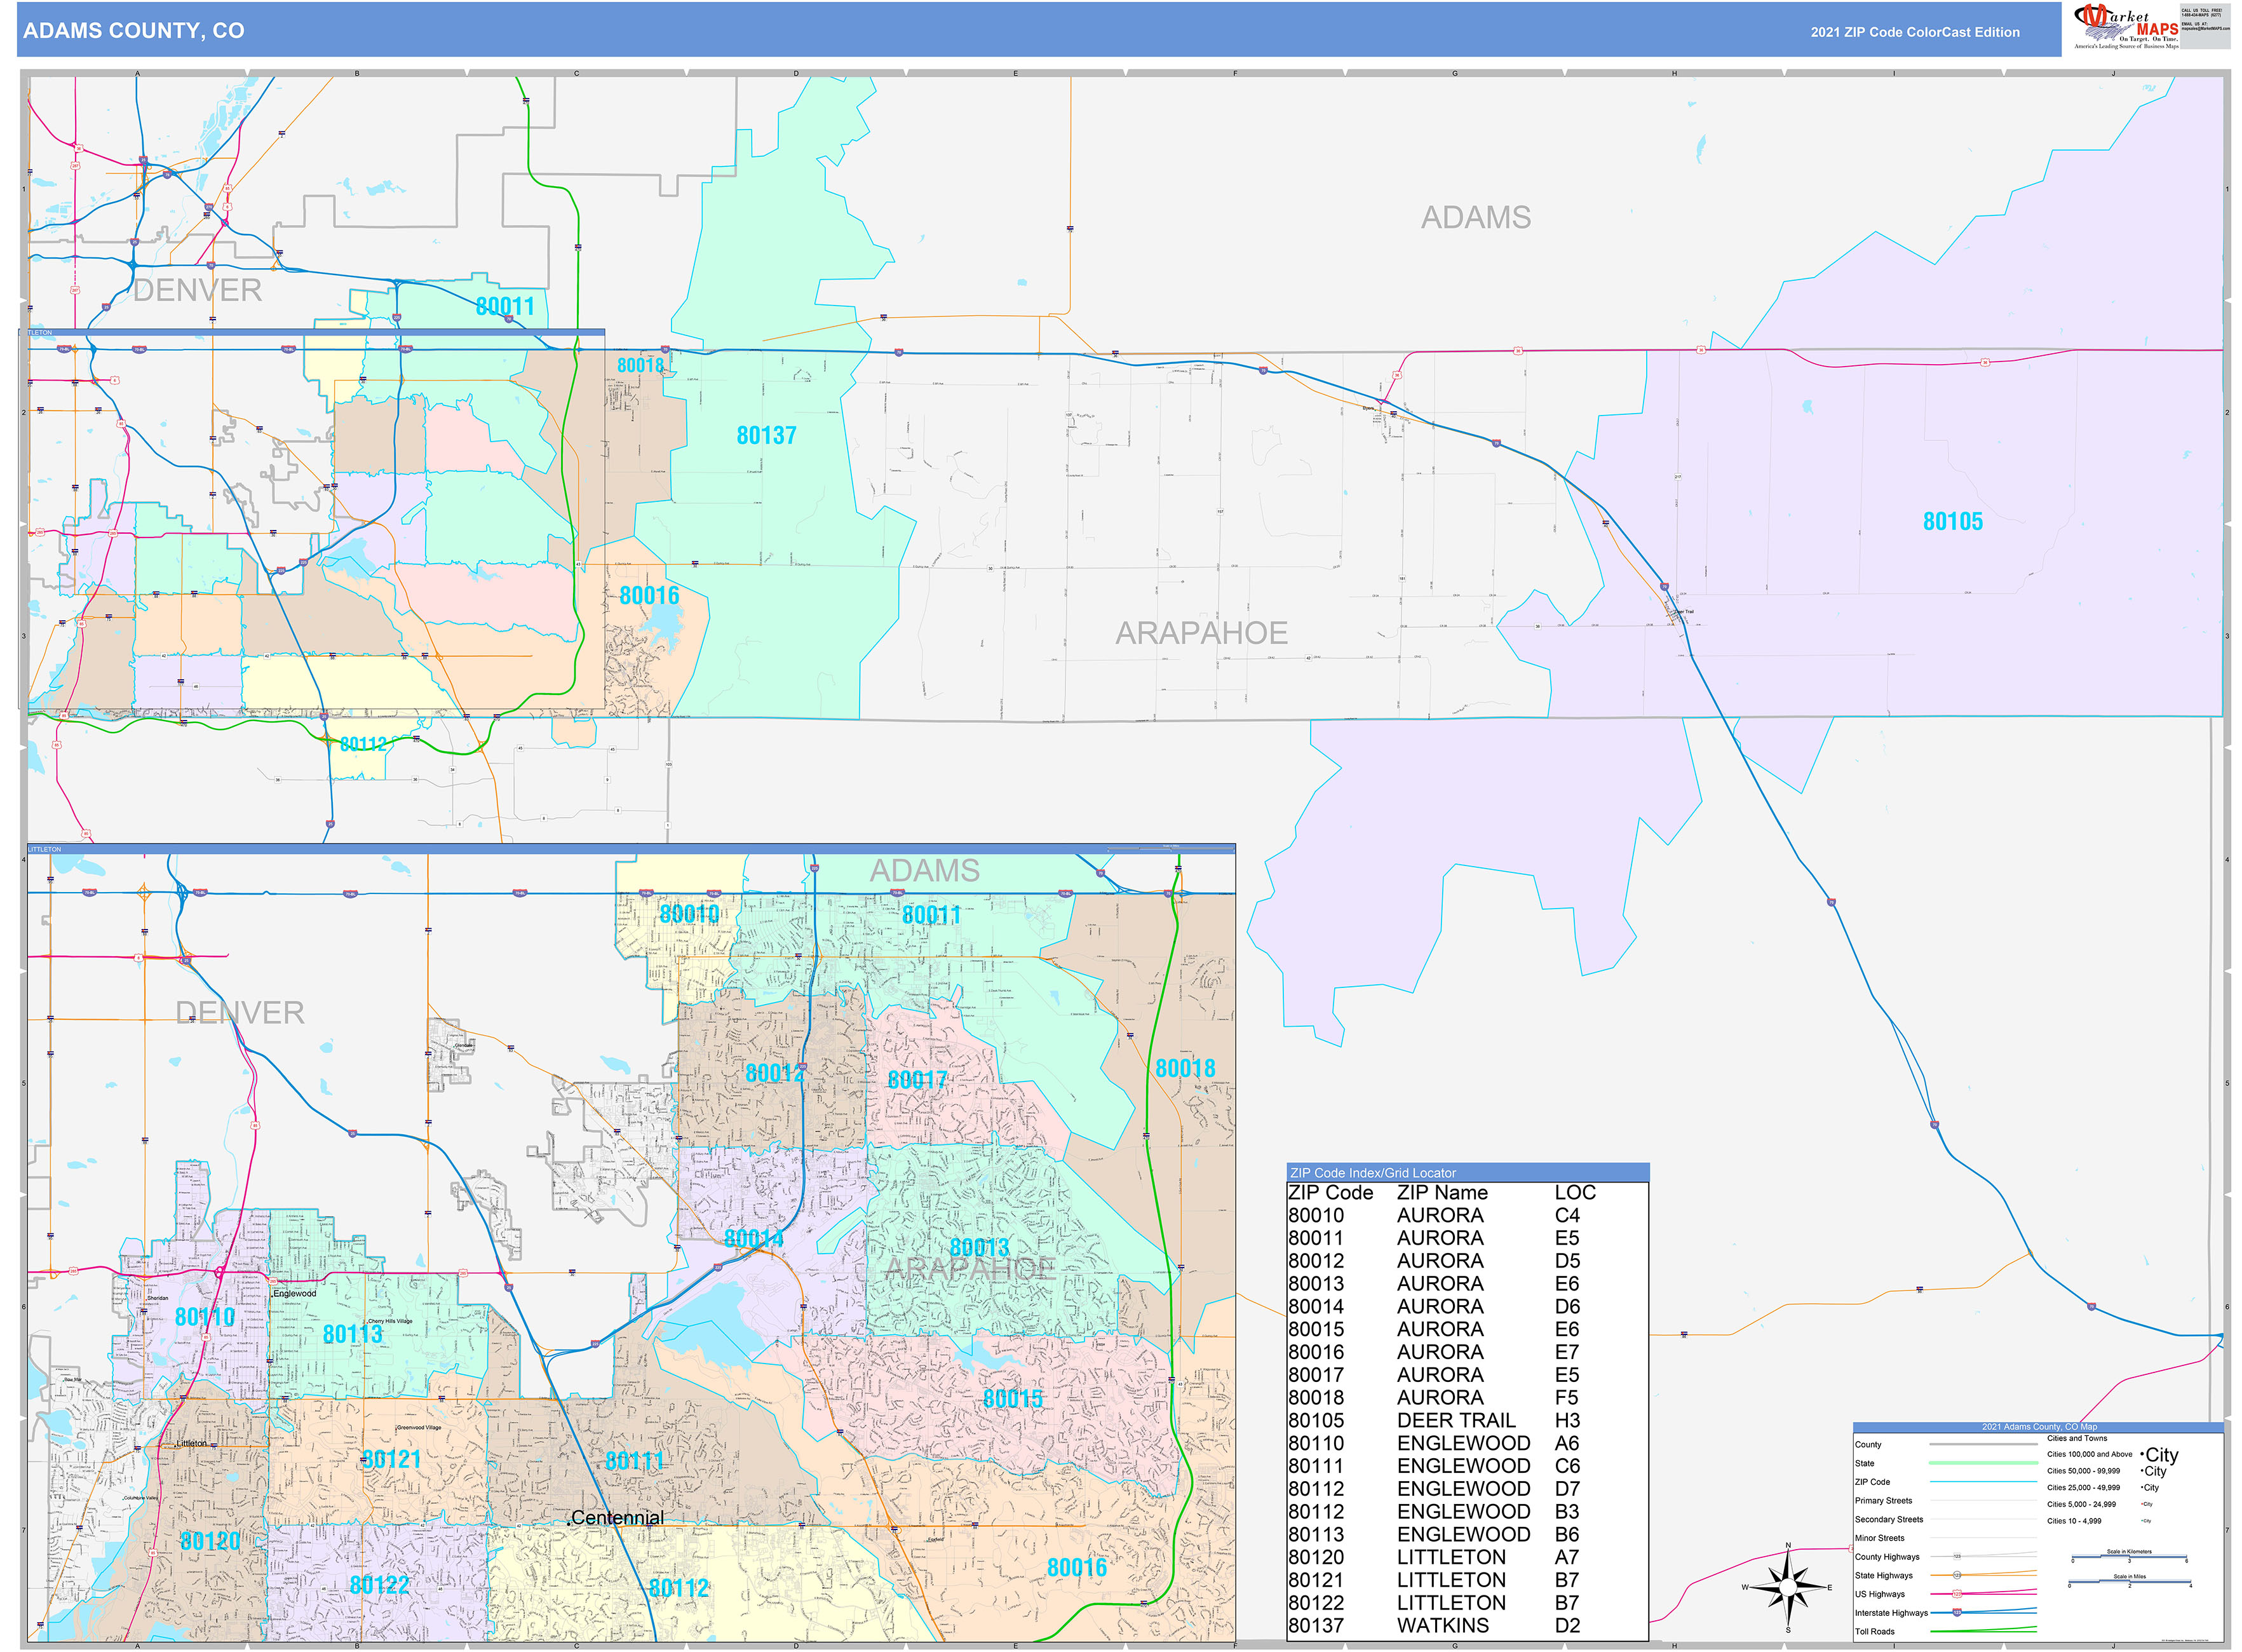Click 'Cities 100,000 and Above' legend entry
This screenshot has width=2242, height=1652.
tap(2089, 1455)
